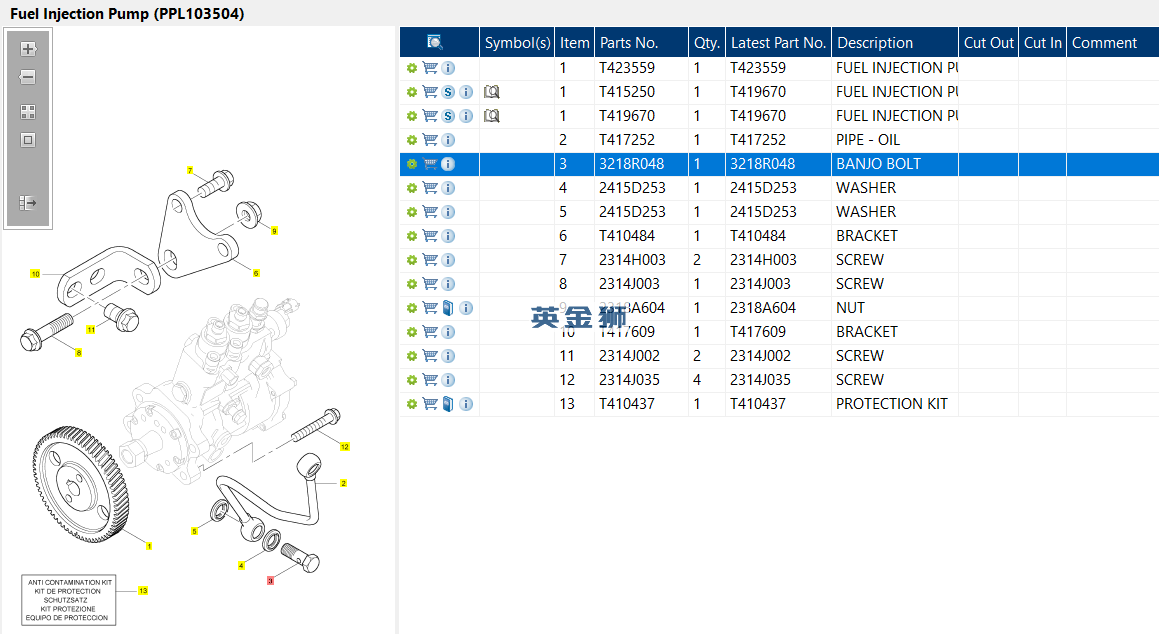The image size is (1159, 634).
Task: Open info for PROTECTION KIT T410437
Action: (x=466, y=404)
